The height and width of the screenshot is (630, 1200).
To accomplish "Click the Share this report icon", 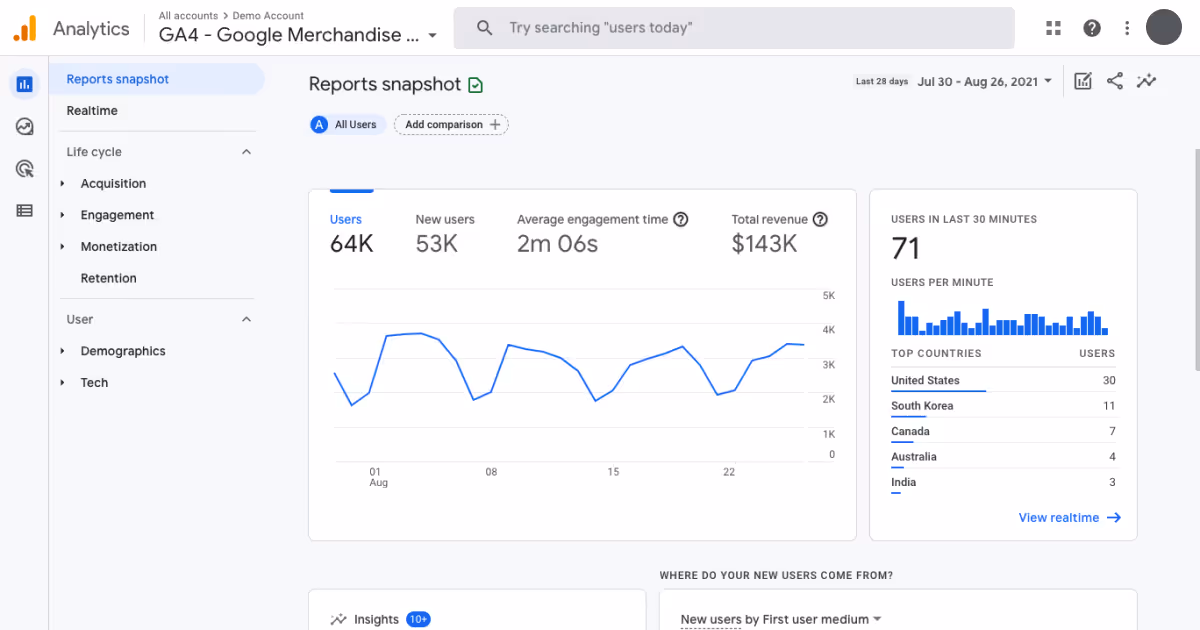I will 1115,81.
